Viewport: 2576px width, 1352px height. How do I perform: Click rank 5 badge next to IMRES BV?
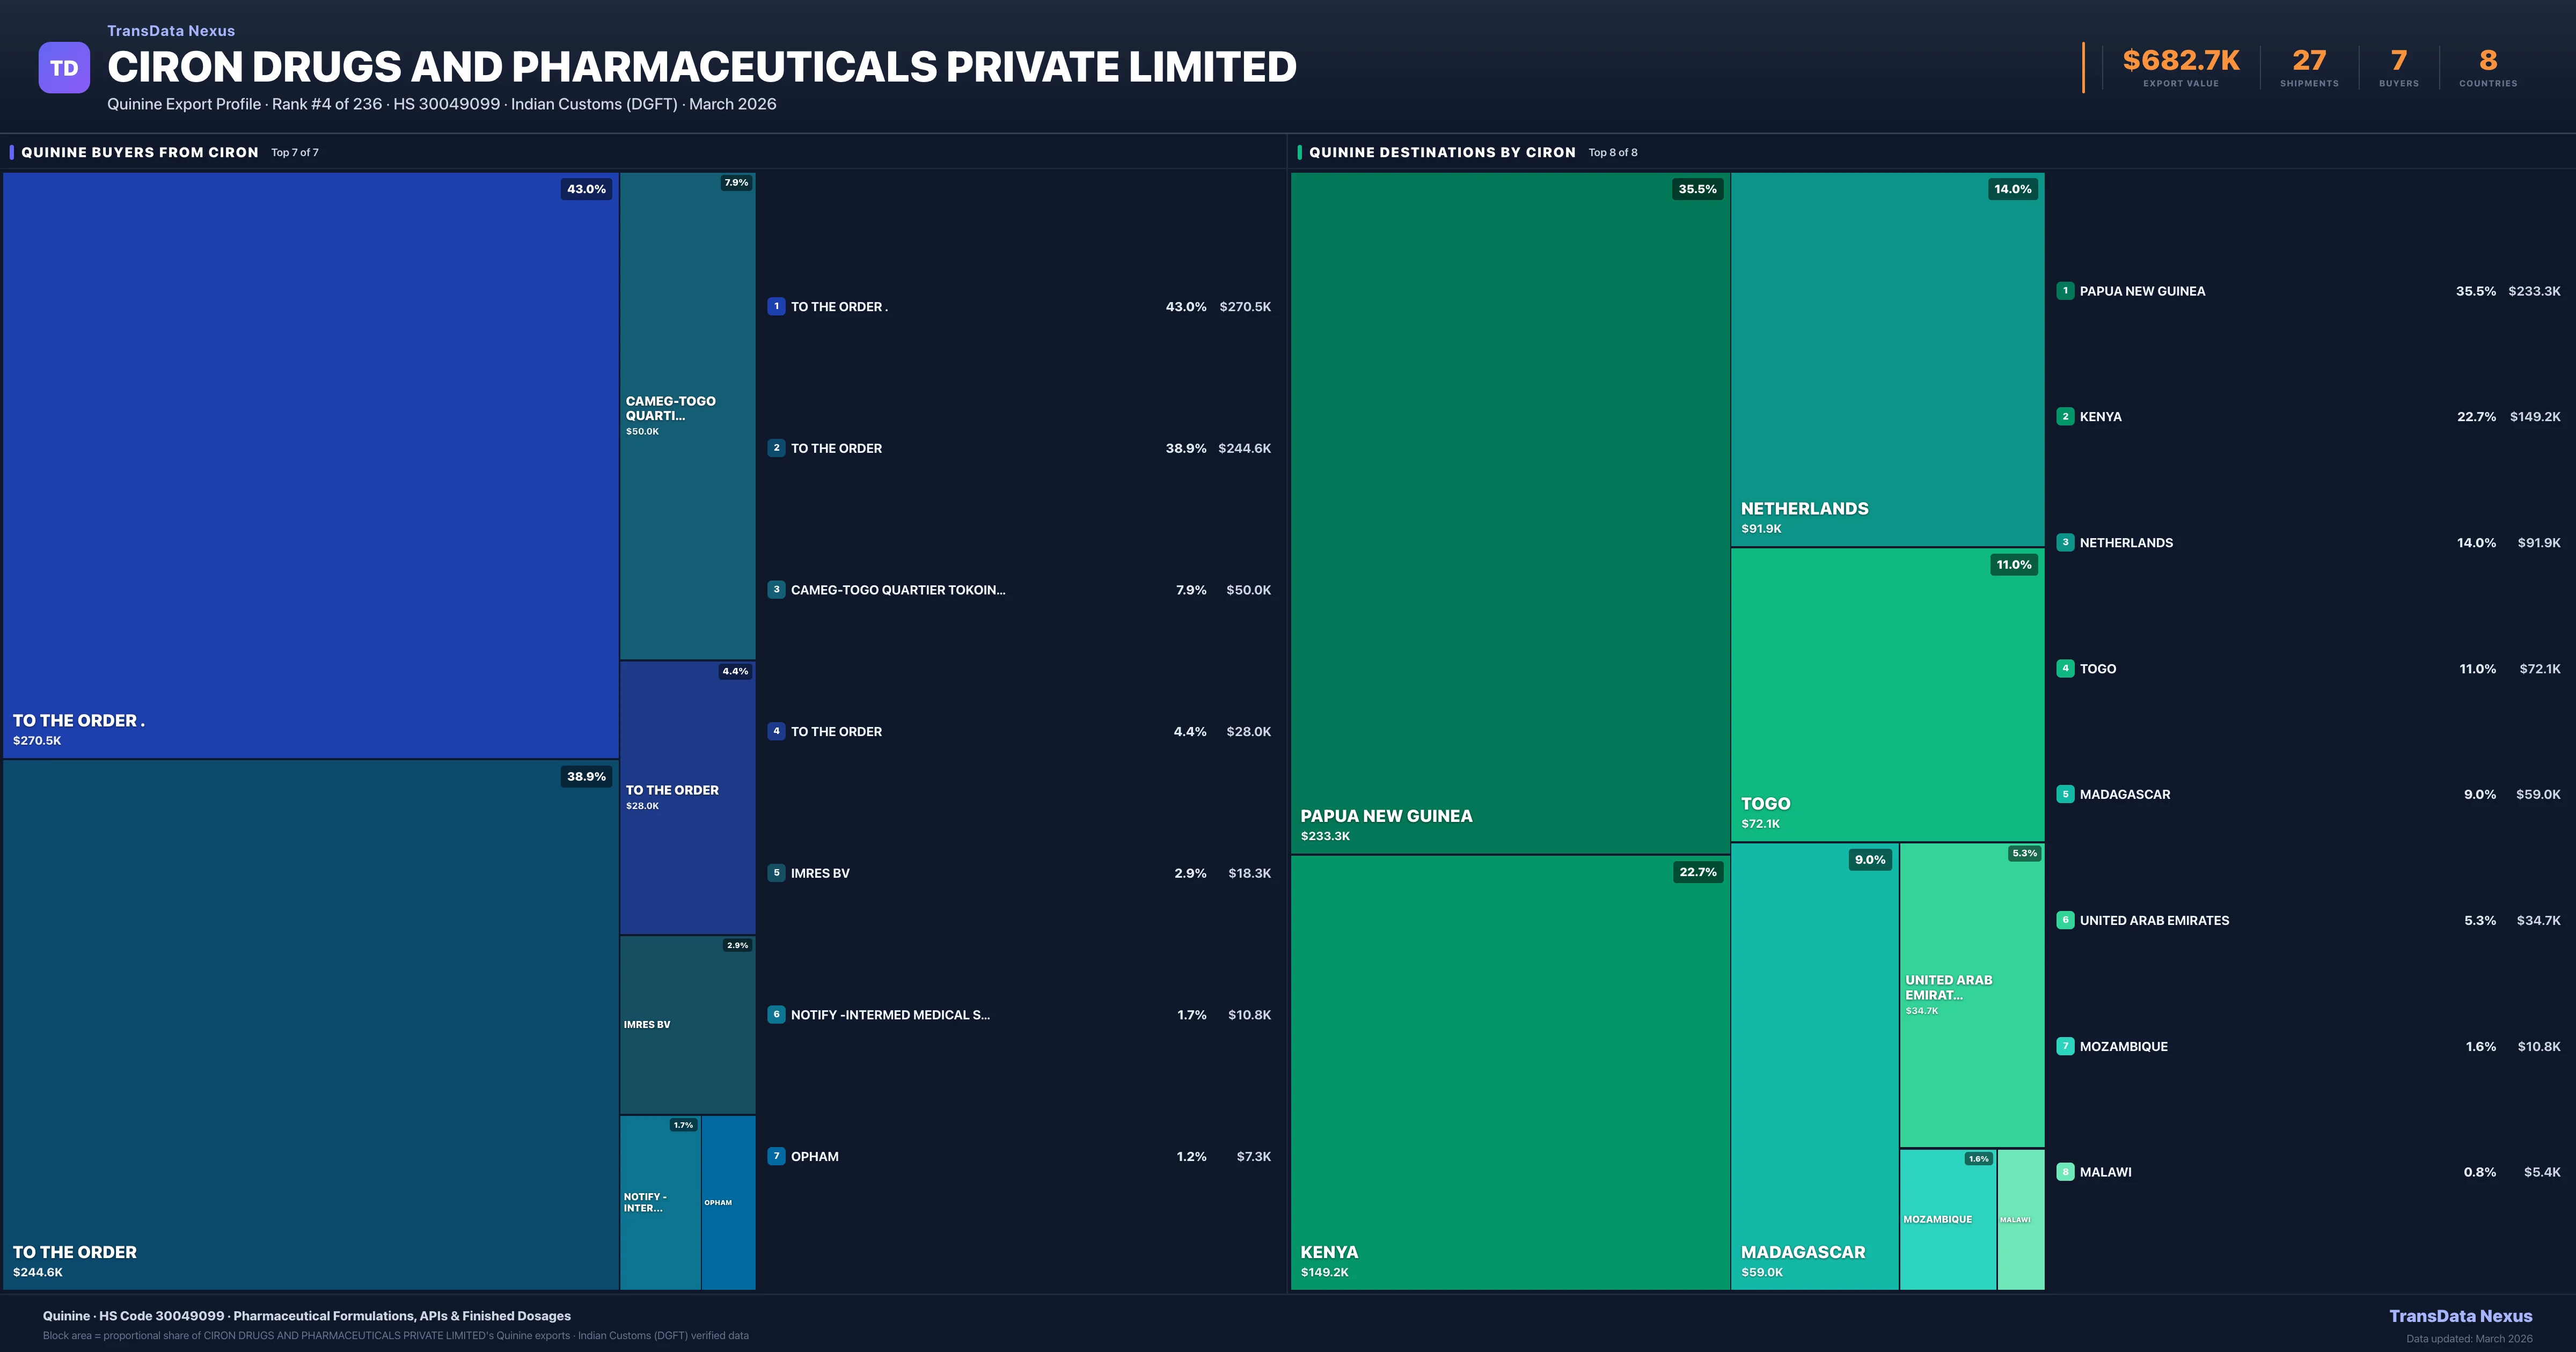[x=776, y=873]
